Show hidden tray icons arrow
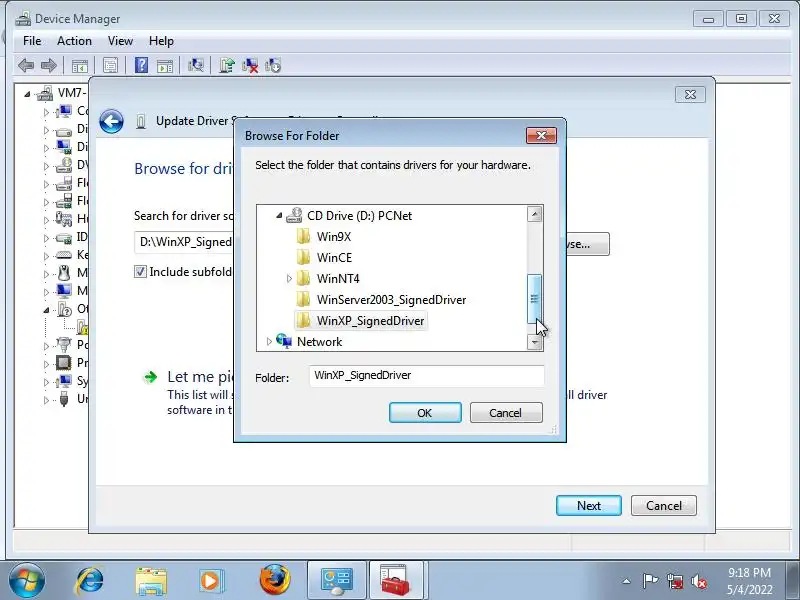The image size is (800, 600). [x=627, y=581]
